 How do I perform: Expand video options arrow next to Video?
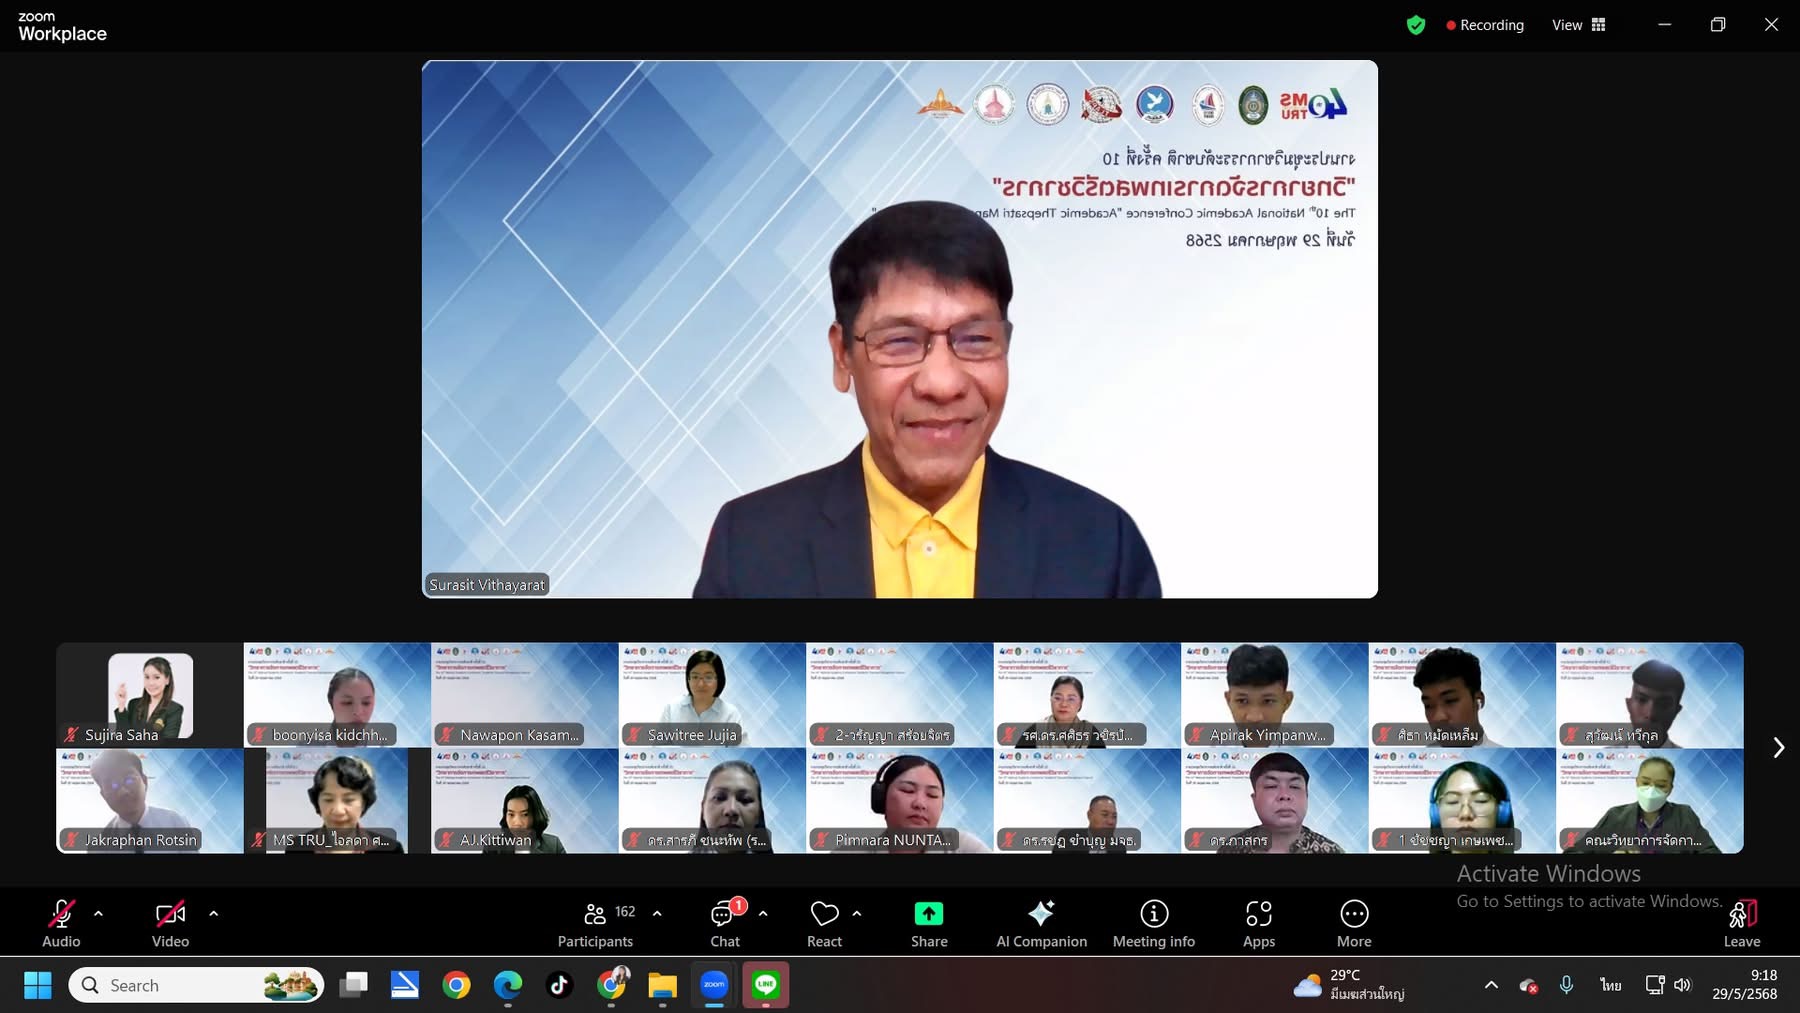tap(213, 913)
